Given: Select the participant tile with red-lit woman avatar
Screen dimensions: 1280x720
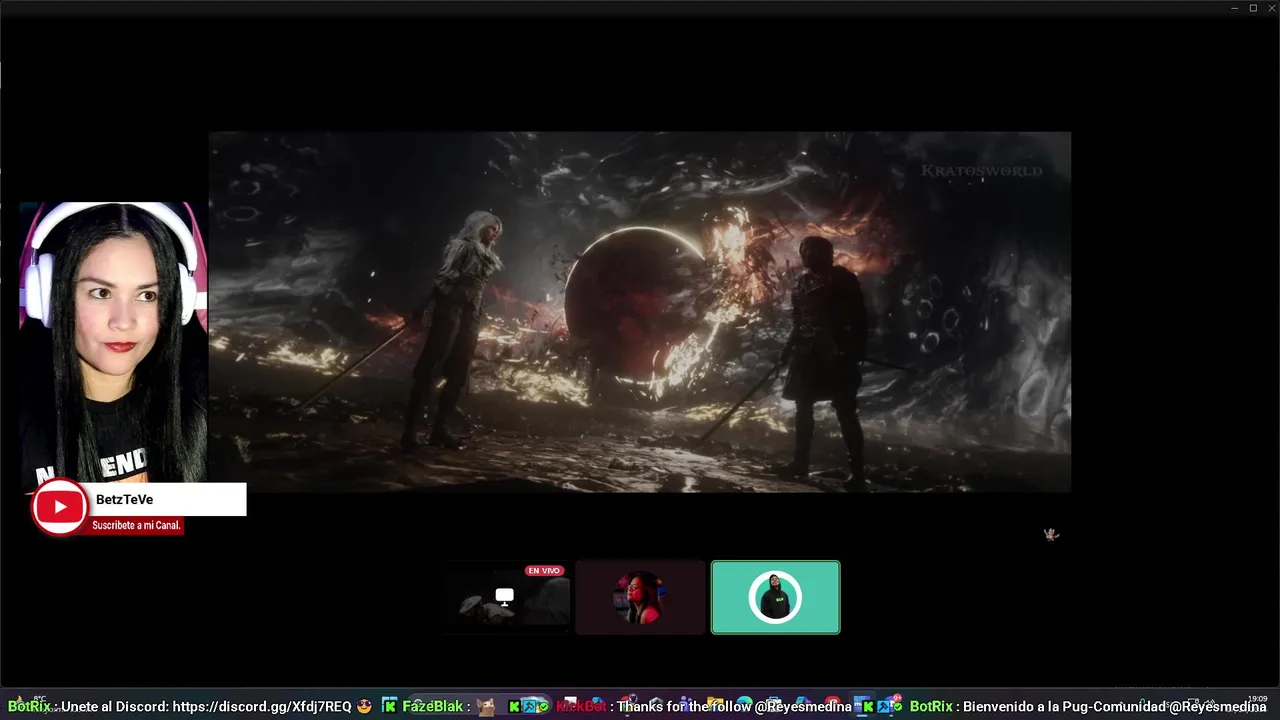Looking at the screenshot, I should 640,597.
